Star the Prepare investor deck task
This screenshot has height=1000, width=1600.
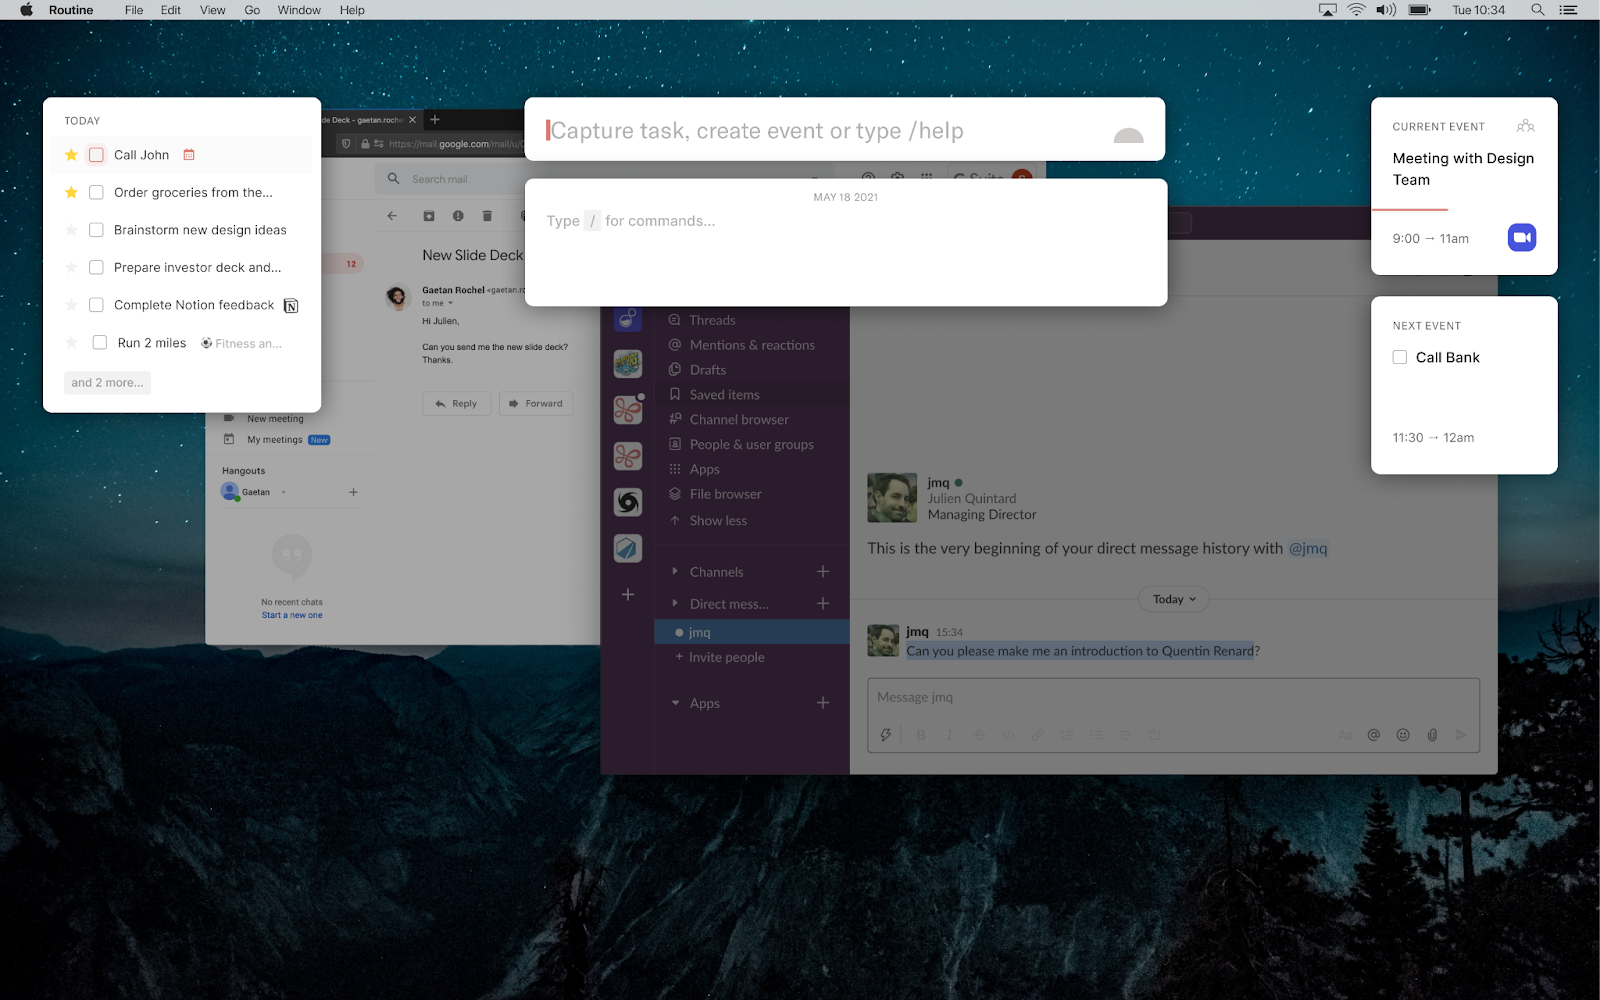pos(71,267)
